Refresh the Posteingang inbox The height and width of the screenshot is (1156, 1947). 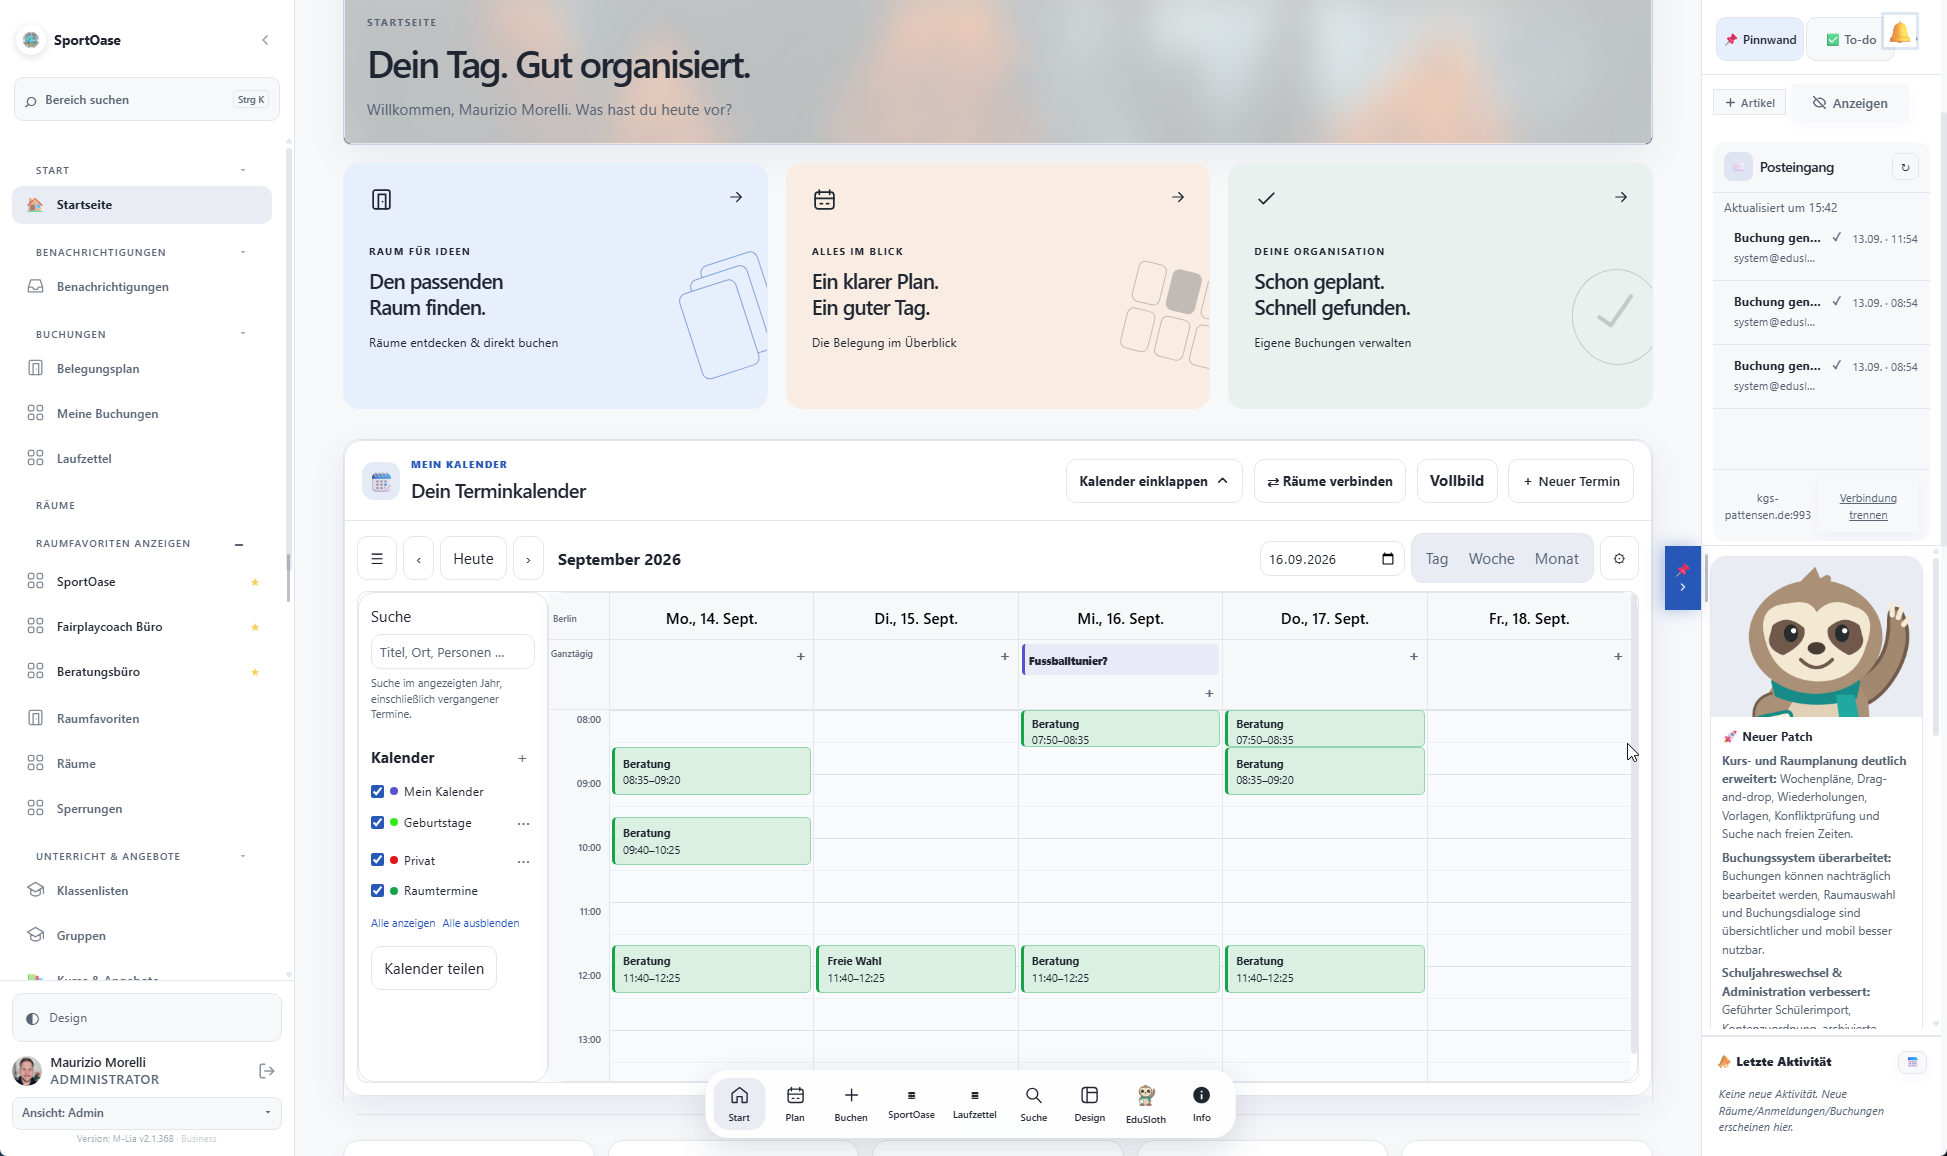pyautogui.click(x=1905, y=167)
